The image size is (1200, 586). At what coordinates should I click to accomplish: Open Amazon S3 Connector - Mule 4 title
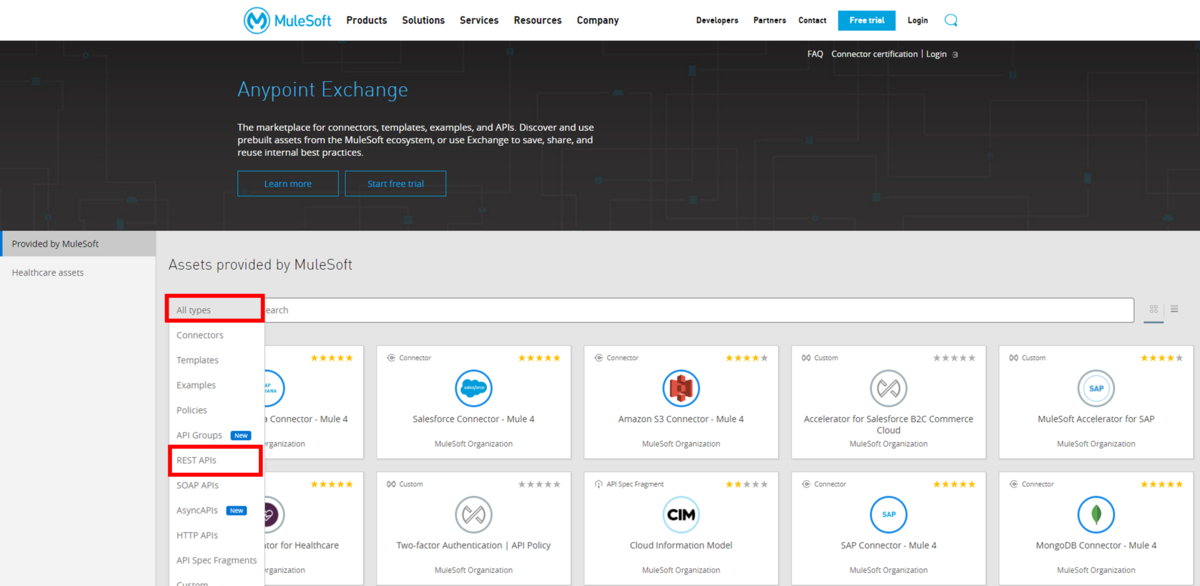coord(681,419)
